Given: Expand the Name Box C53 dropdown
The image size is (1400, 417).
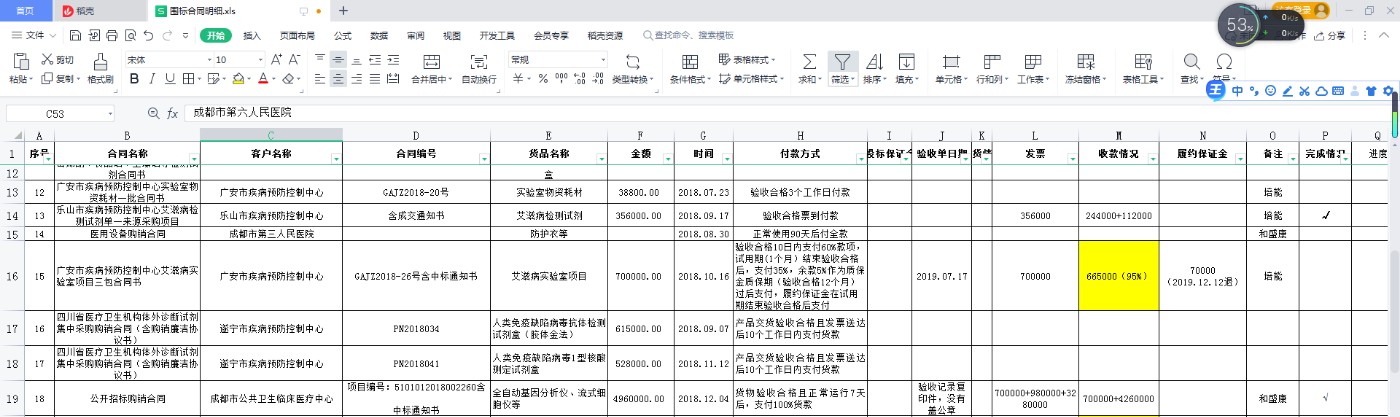Looking at the screenshot, I should pos(109,114).
